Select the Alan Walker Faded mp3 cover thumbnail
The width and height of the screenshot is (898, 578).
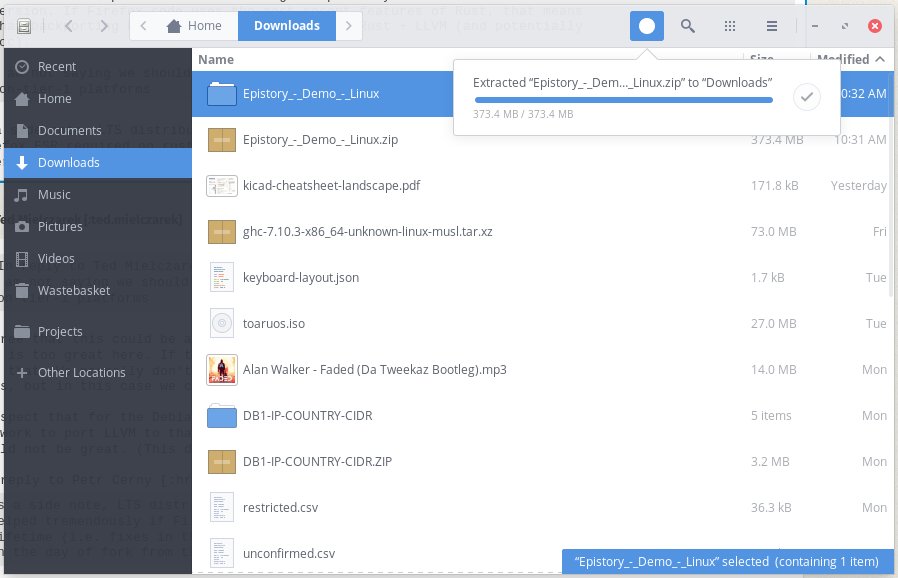[222, 369]
